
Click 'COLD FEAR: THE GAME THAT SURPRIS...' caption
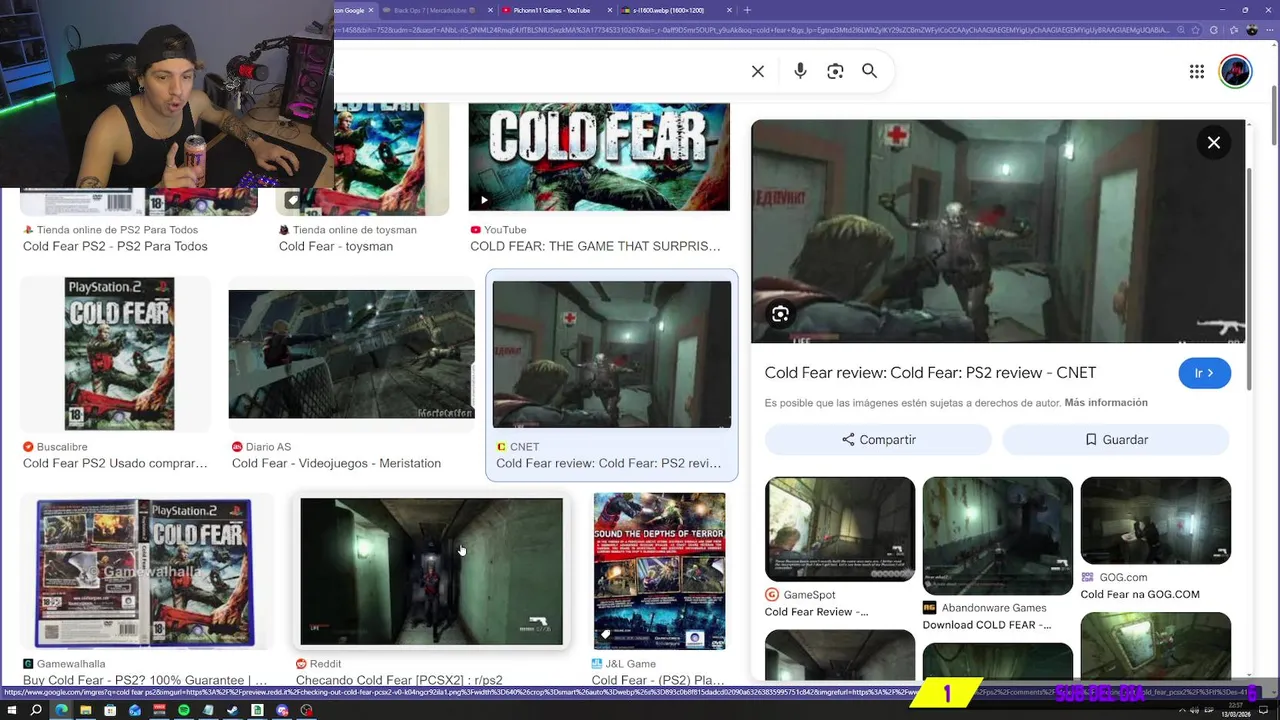[595, 246]
